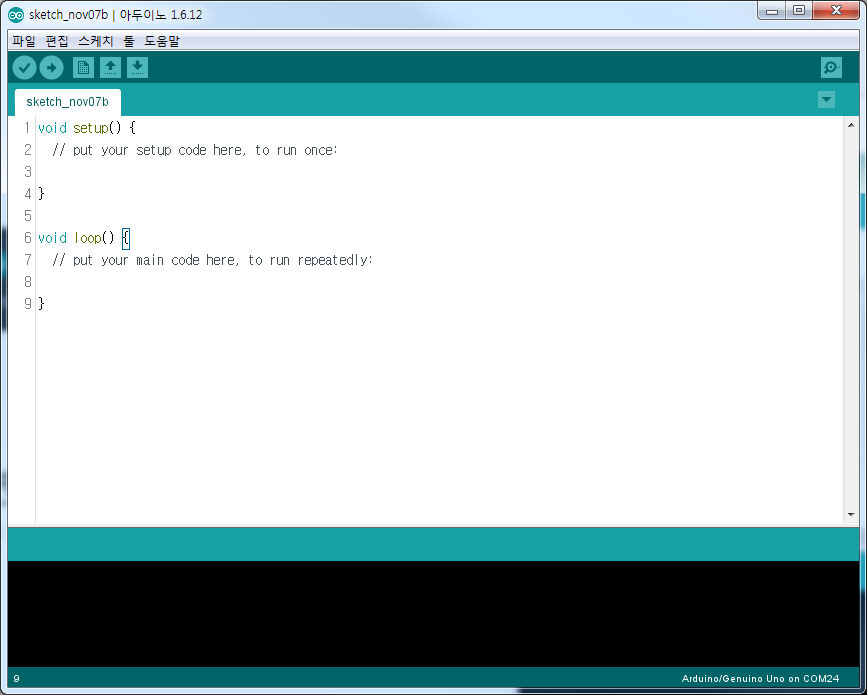
Task: Click the editor scrollbar down arrow
Action: click(851, 514)
